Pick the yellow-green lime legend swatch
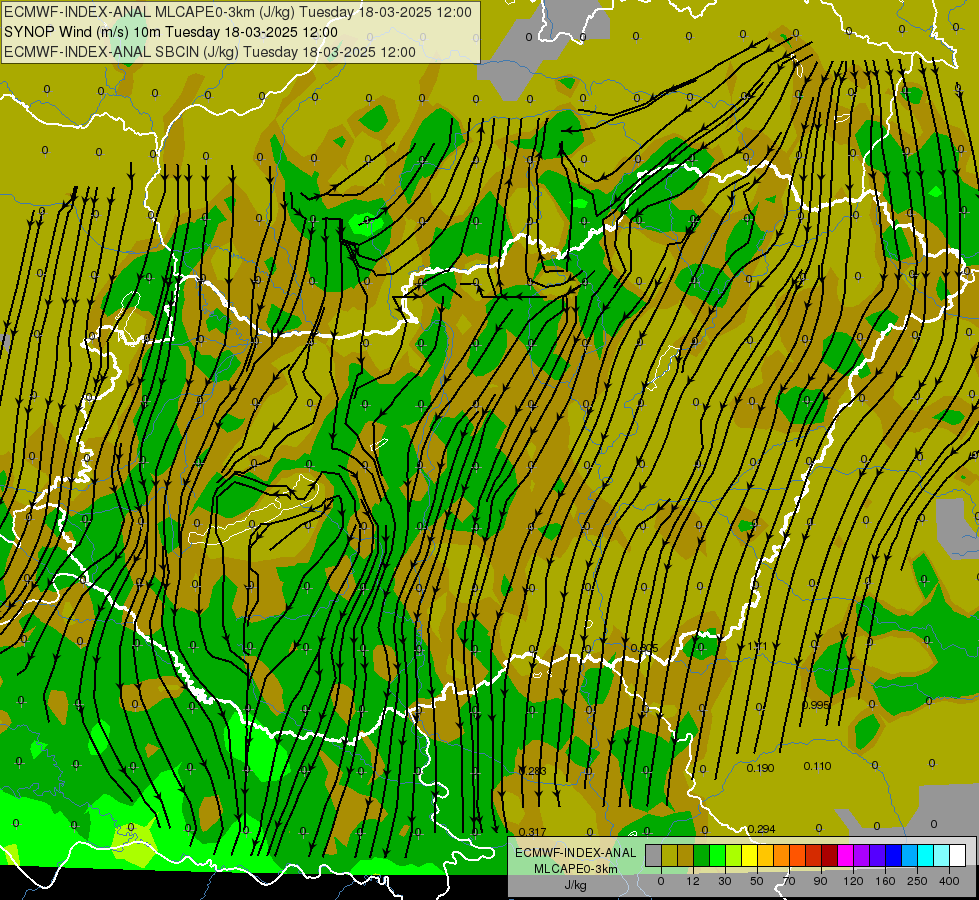979x900 pixels. pos(734,855)
